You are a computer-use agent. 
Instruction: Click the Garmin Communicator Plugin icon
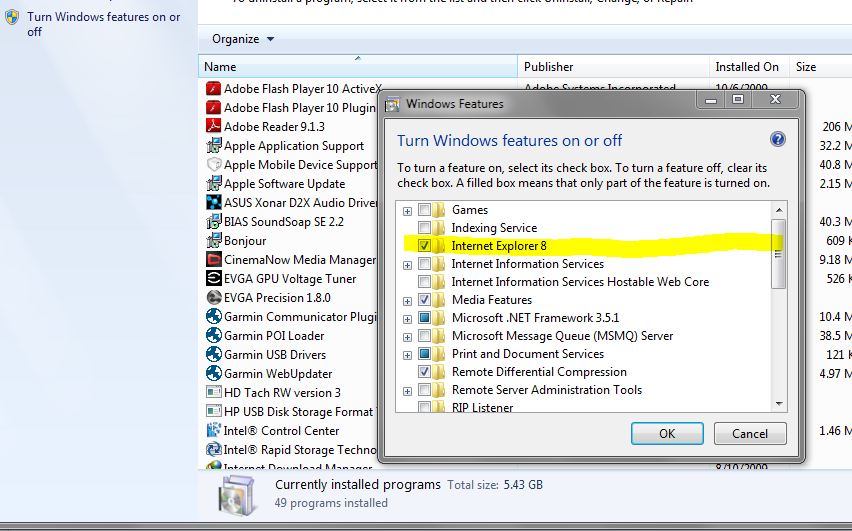214,316
